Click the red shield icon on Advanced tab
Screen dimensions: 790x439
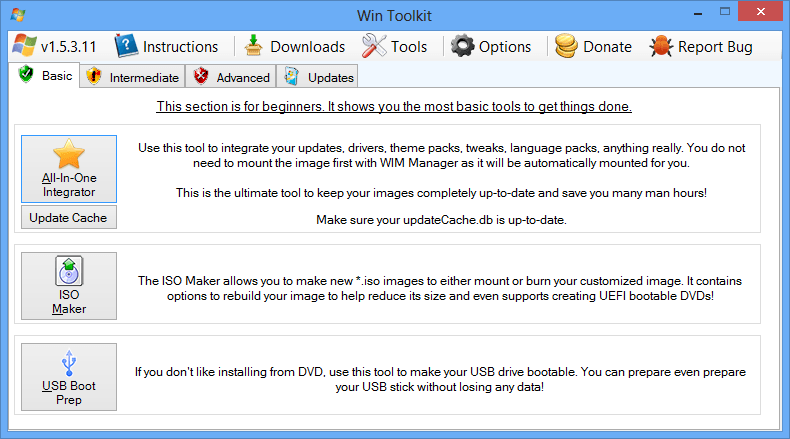[x=201, y=76]
